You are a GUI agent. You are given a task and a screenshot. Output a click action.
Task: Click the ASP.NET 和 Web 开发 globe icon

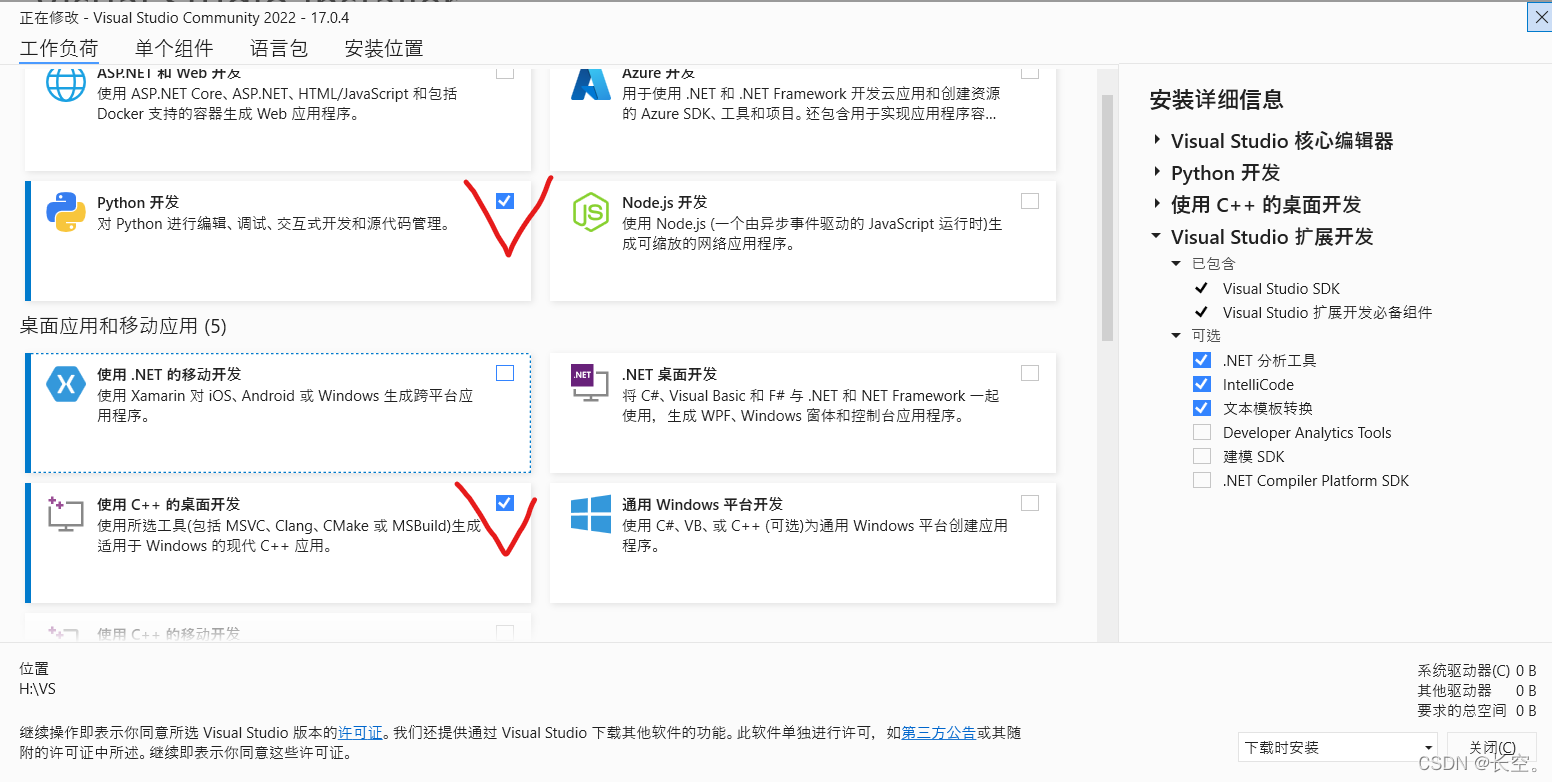coord(65,85)
